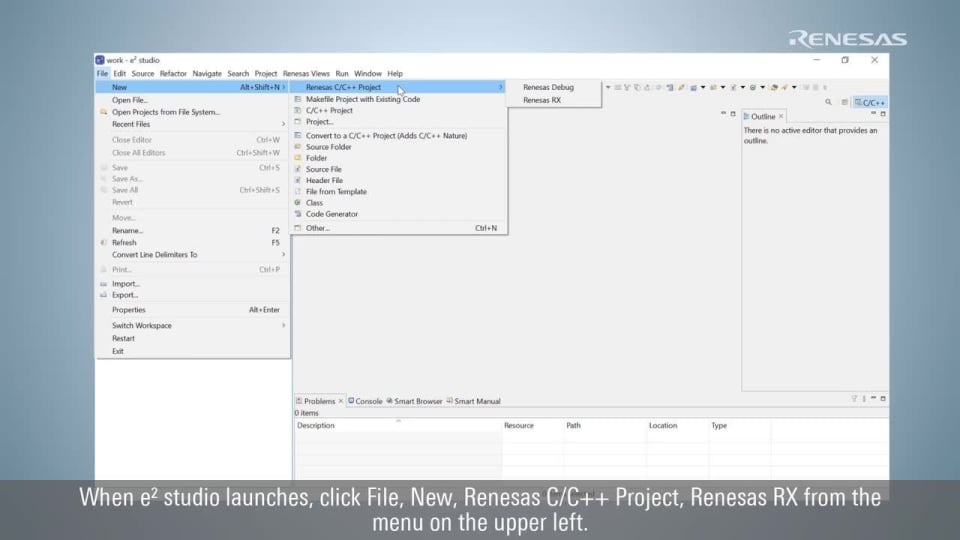
Task: Open the Problems view menu icon
Action: point(864,399)
